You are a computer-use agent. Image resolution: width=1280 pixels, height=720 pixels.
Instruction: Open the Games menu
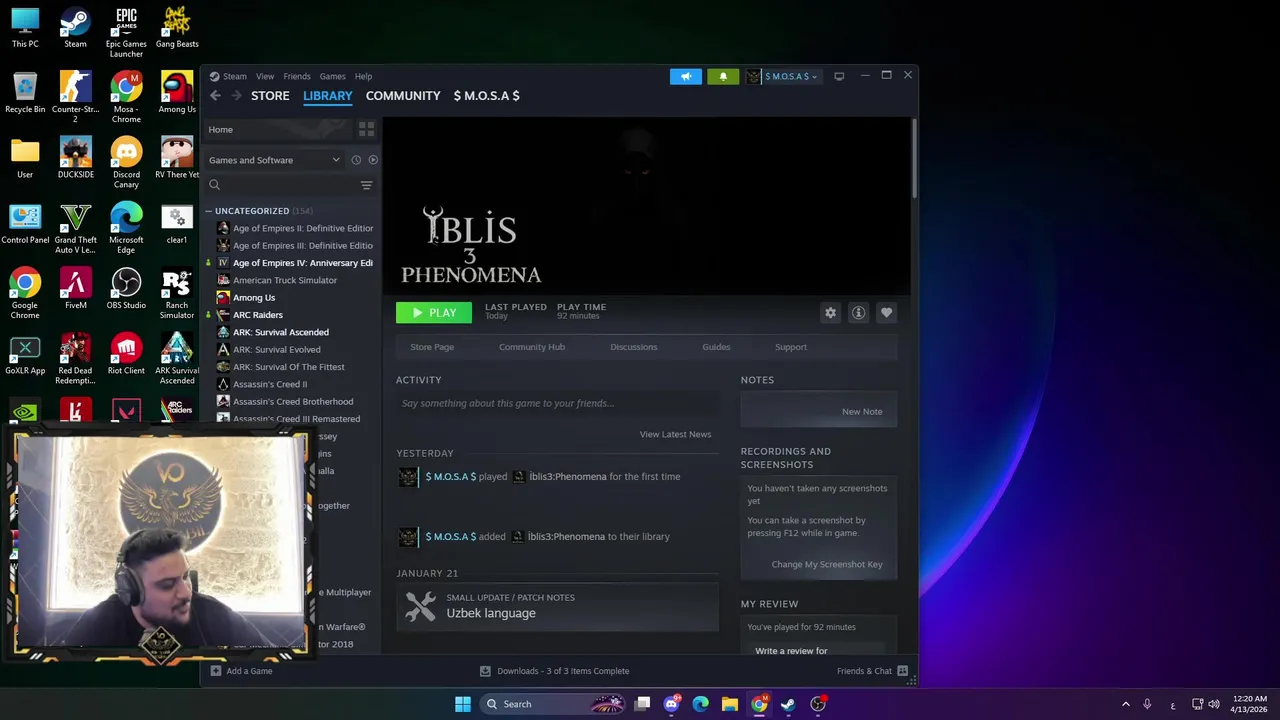point(332,76)
